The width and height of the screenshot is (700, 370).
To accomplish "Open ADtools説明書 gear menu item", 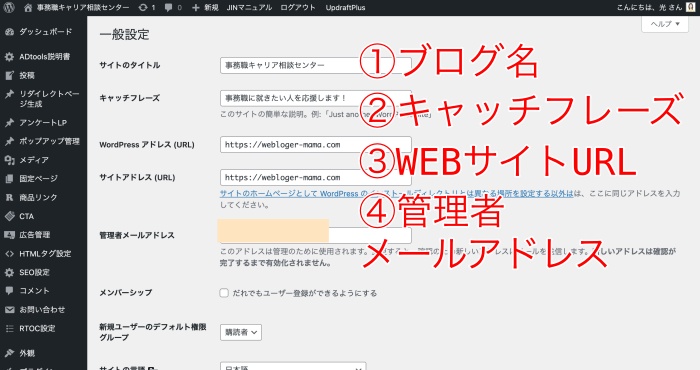I will point(43,57).
